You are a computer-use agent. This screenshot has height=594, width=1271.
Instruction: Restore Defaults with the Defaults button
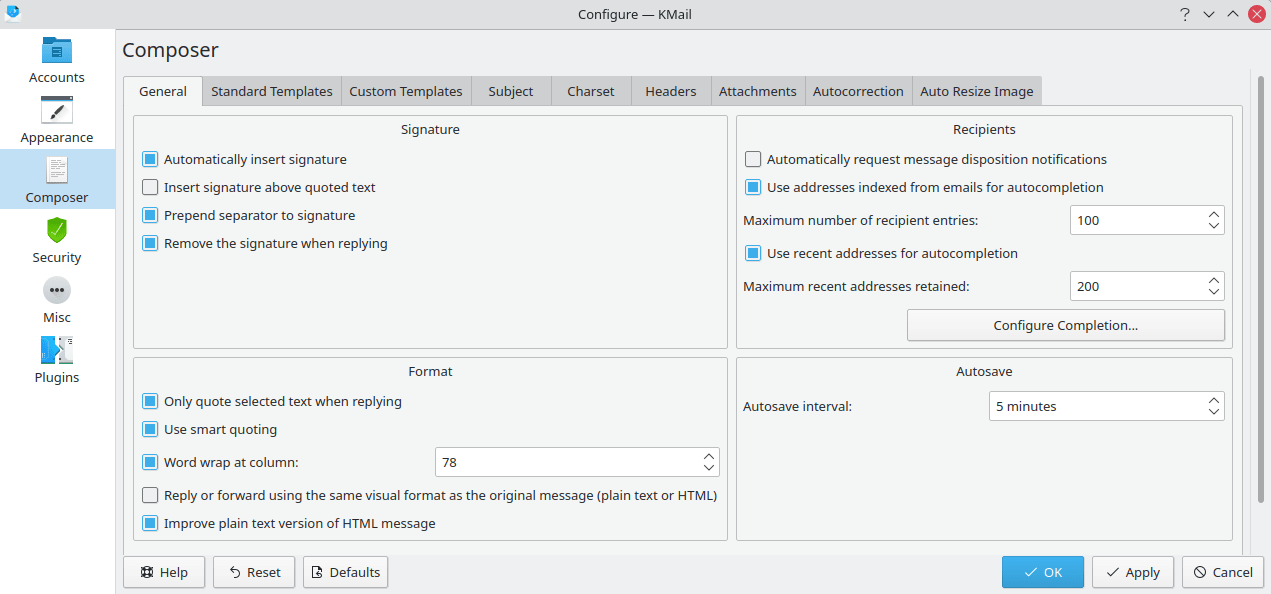coord(345,572)
